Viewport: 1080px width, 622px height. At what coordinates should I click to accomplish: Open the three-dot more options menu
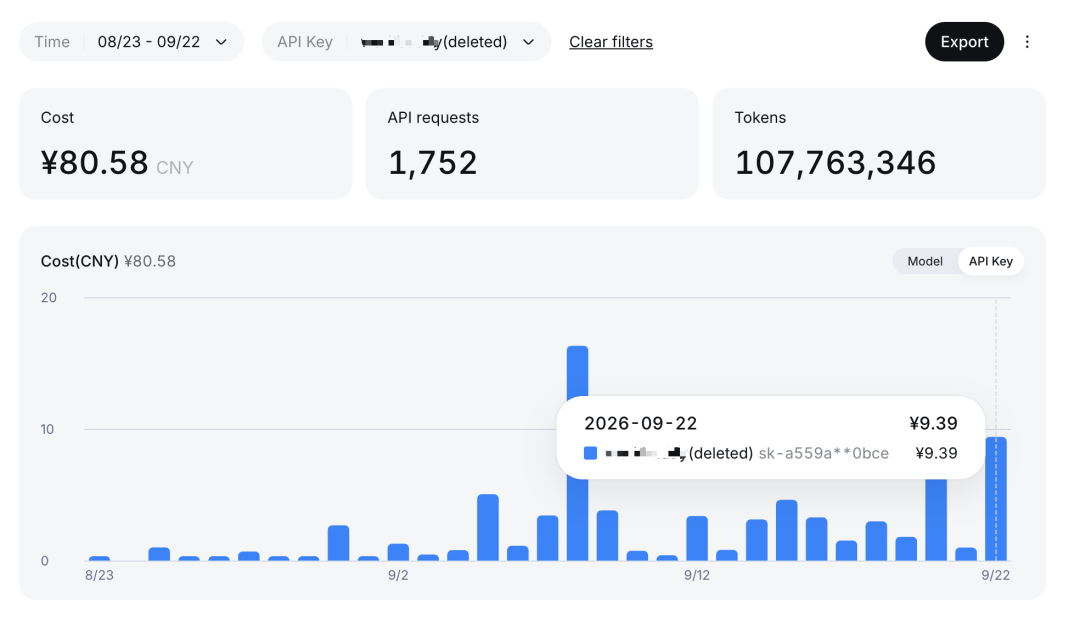point(1027,42)
